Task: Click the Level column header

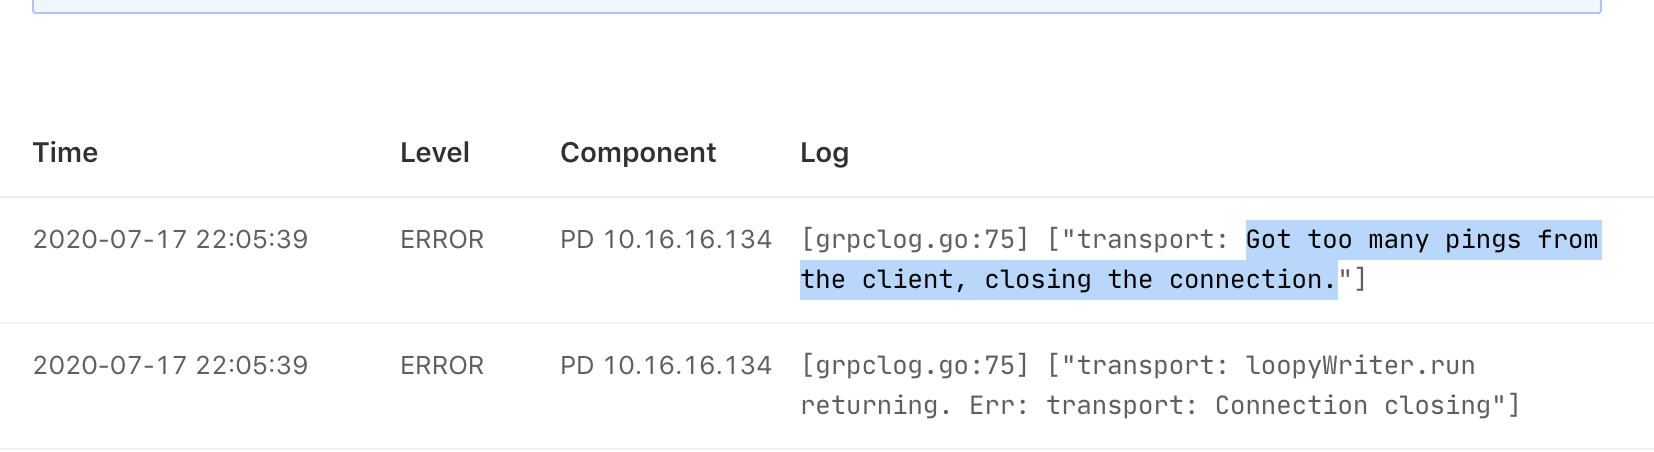Action: [434, 153]
